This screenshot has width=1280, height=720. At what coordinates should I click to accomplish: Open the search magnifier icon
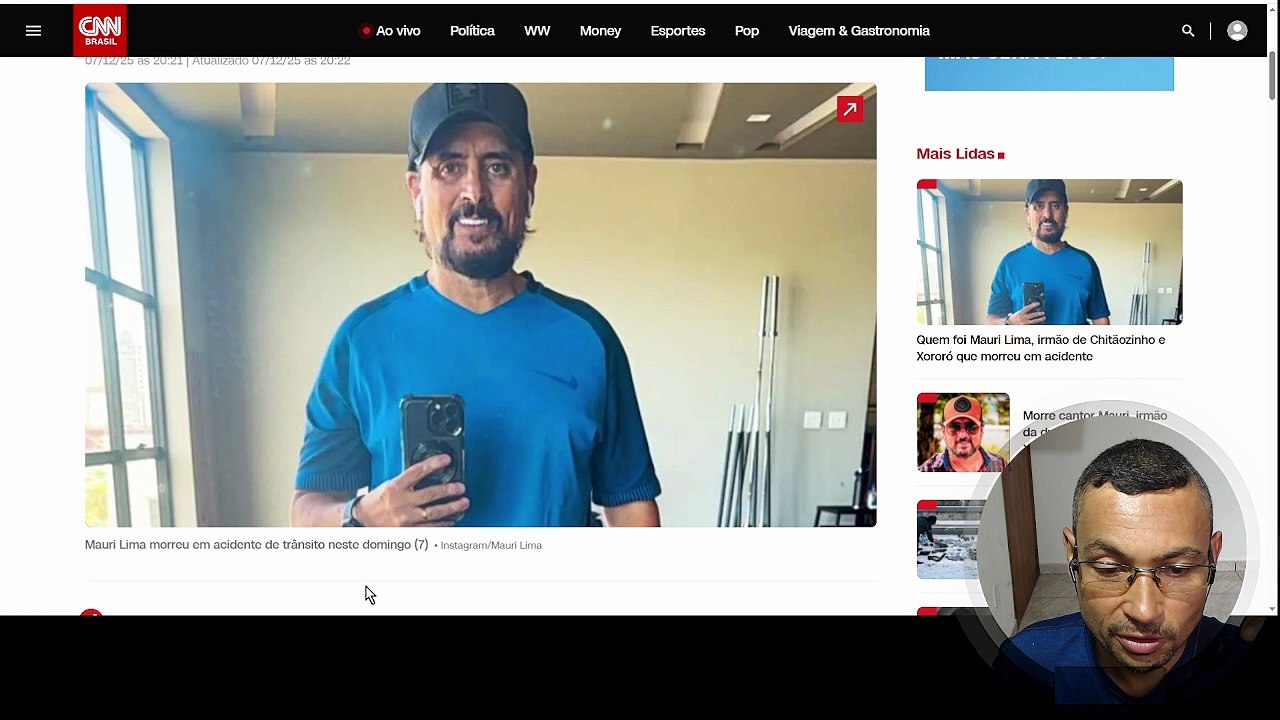pos(1188,31)
